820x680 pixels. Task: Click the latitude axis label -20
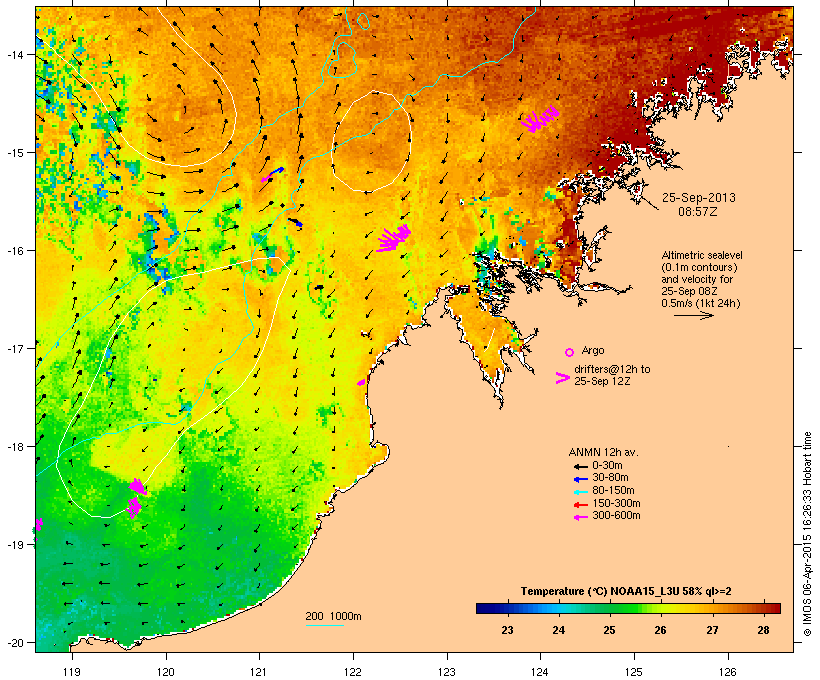15,642
